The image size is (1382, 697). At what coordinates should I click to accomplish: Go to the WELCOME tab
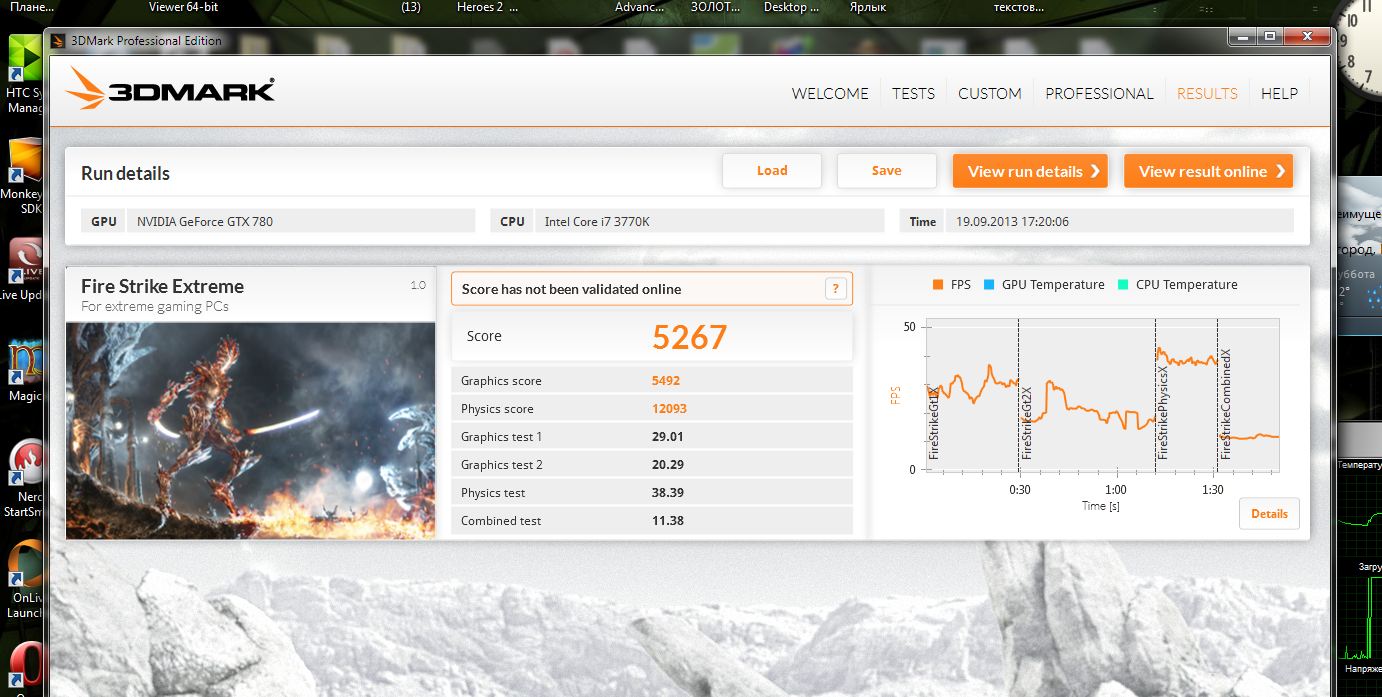click(830, 93)
